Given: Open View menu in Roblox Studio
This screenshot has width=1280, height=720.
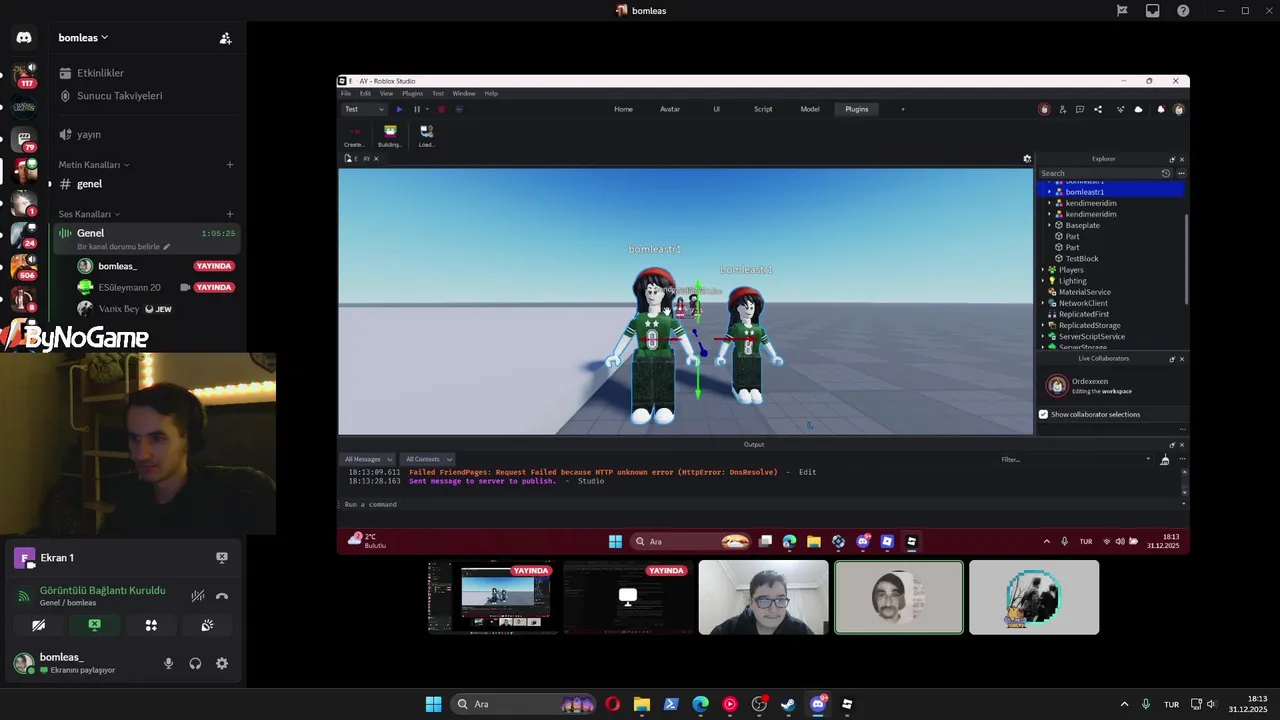Looking at the screenshot, I should click(386, 93).
